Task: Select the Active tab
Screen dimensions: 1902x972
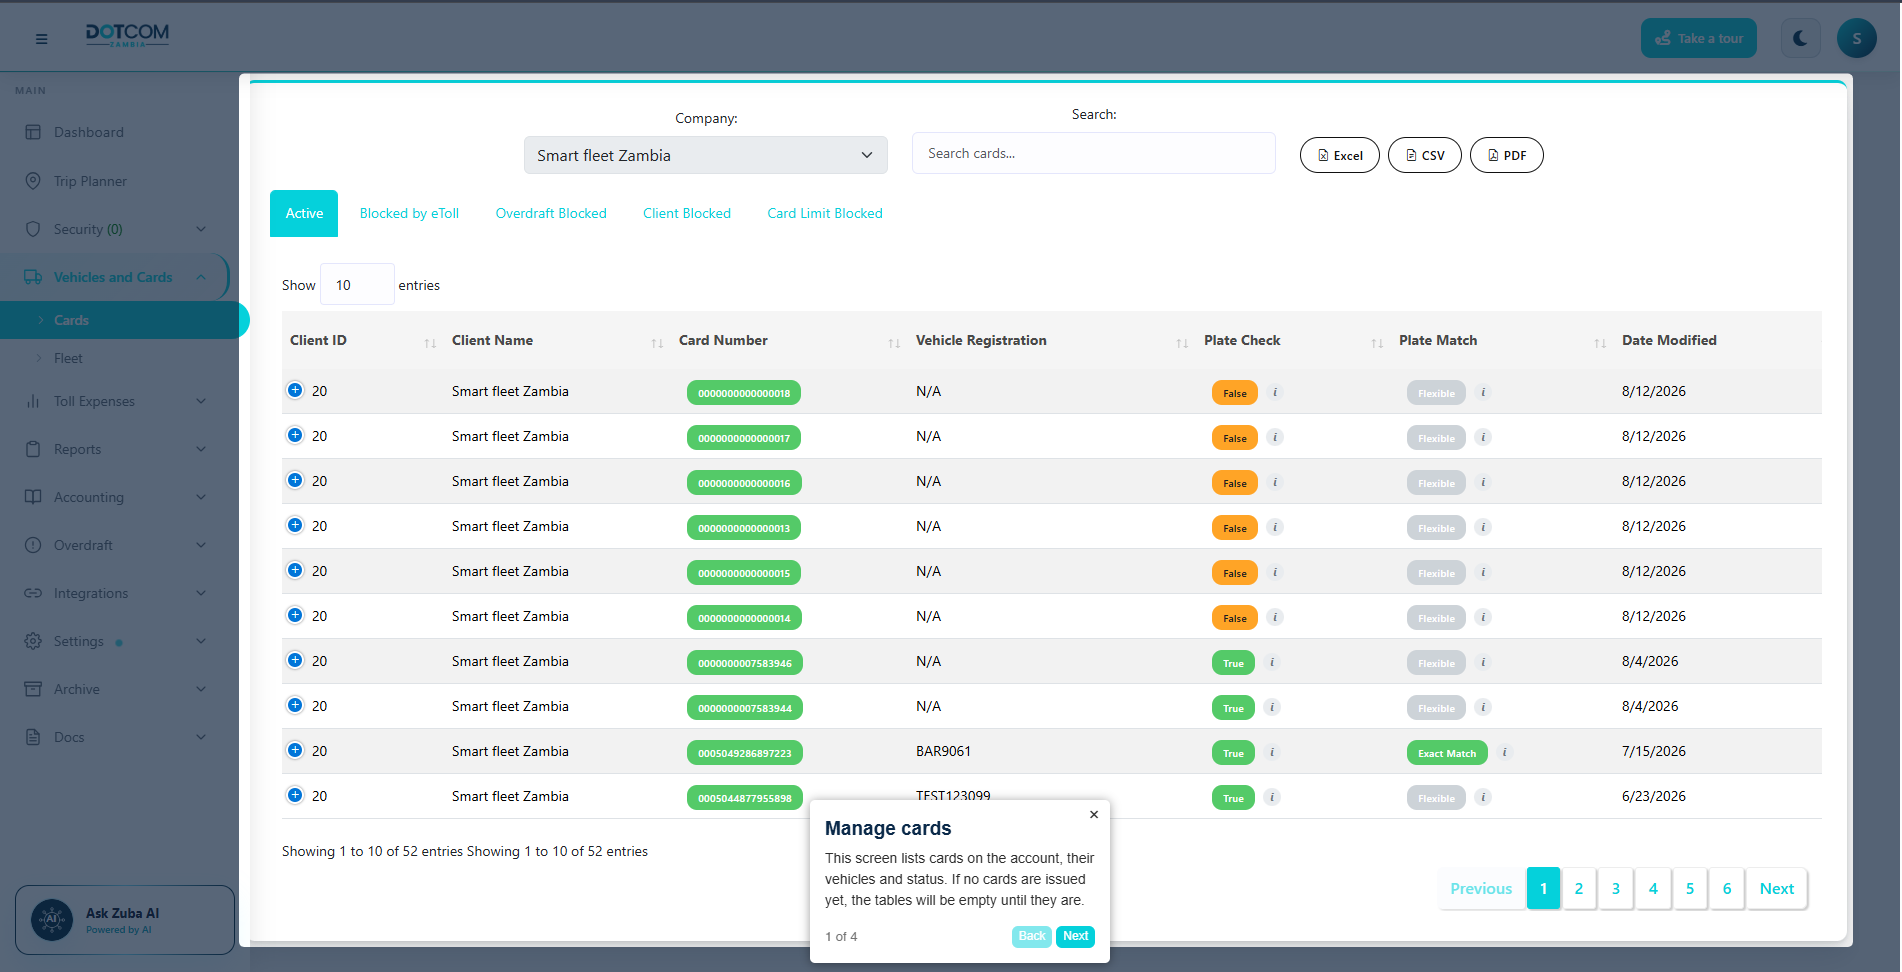Action: (x=304, y=213)
